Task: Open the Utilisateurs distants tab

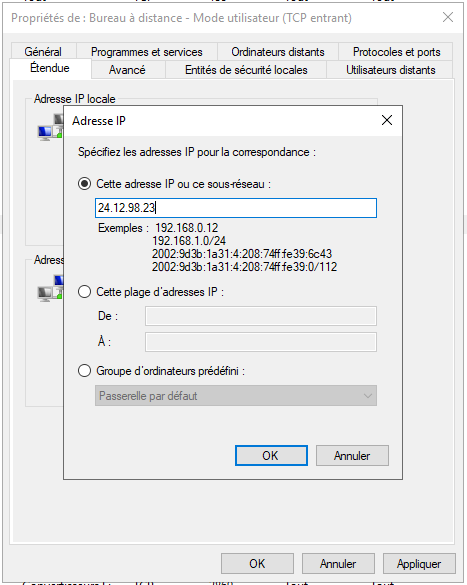Action: click(391, 70)
